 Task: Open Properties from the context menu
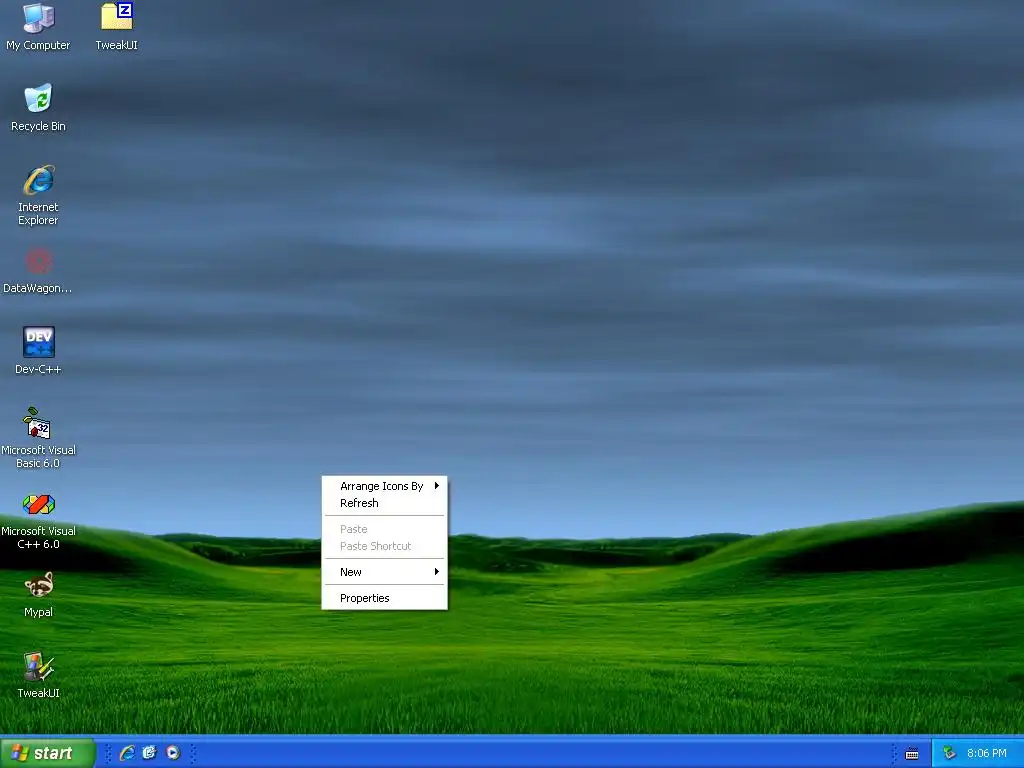pos(385,598)
